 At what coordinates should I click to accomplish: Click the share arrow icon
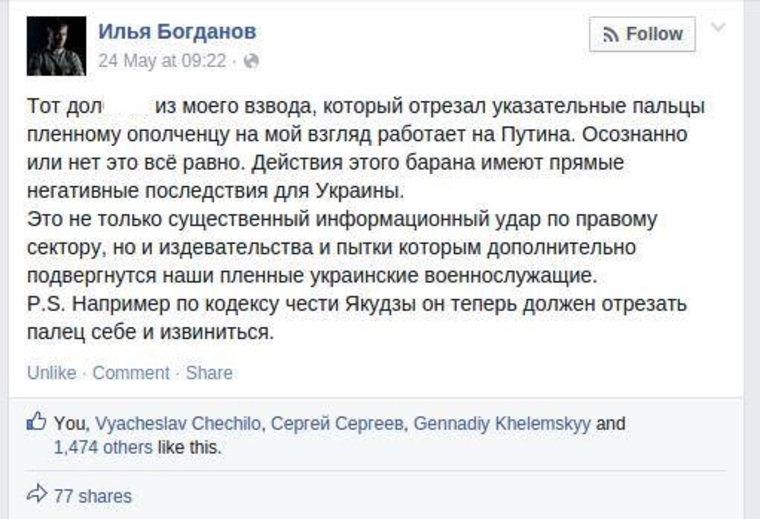37,494
